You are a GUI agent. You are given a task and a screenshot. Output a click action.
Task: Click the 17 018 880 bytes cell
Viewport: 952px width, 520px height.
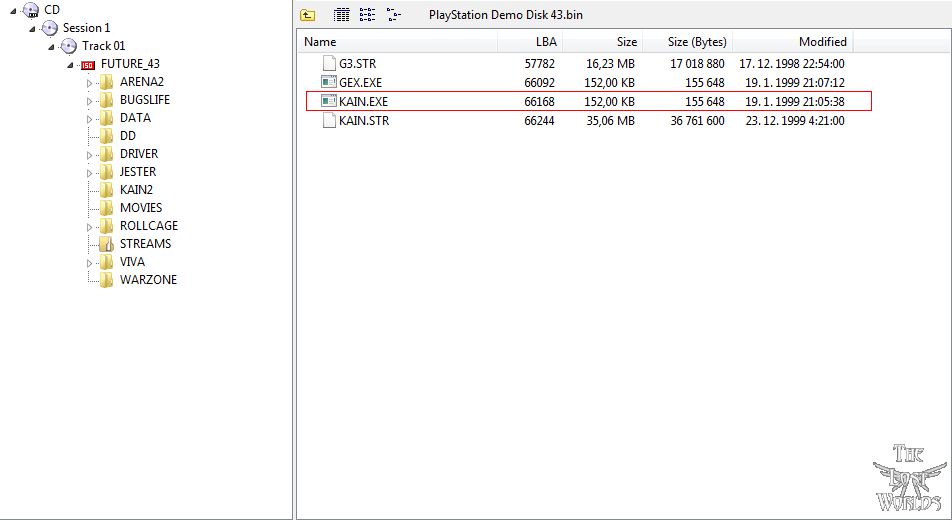click(x=697, y=64)
